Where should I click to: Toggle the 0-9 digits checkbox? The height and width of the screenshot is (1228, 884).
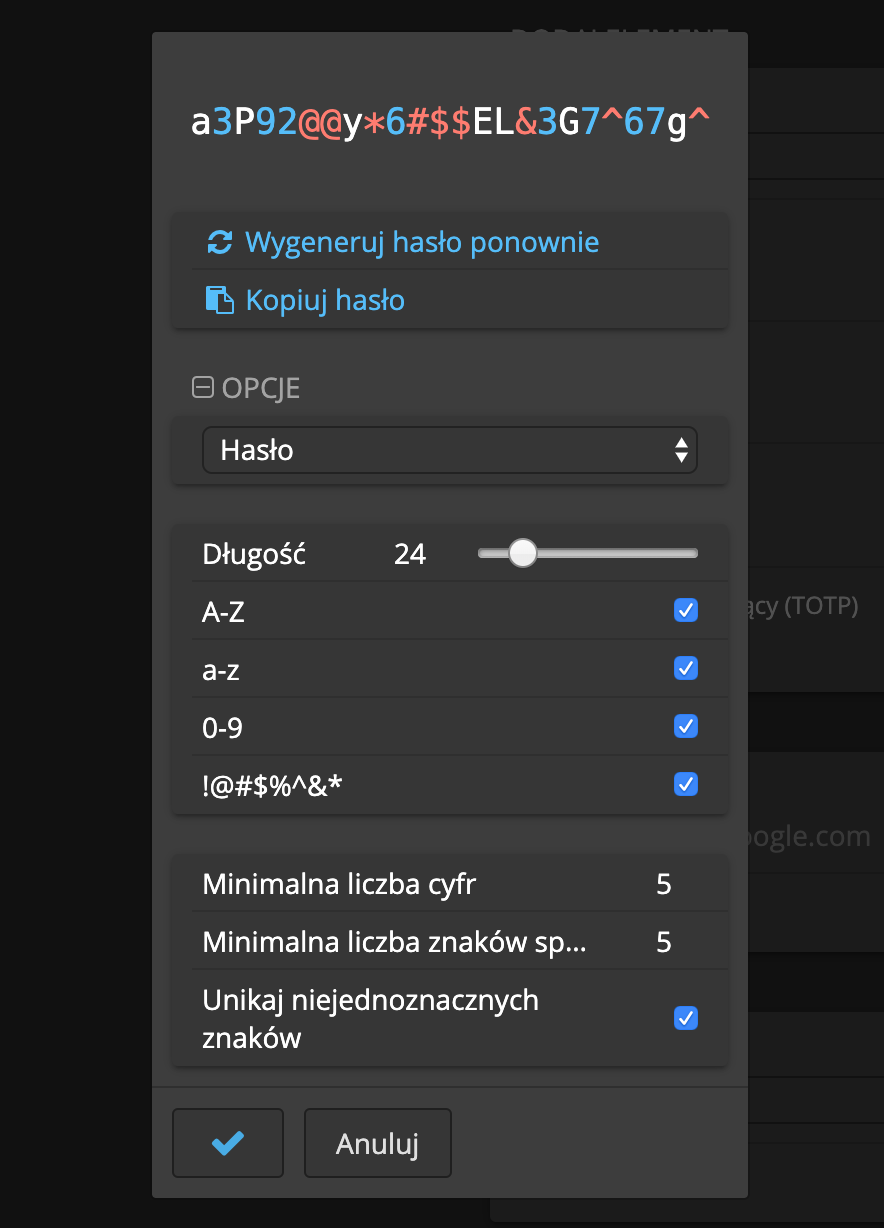click(x=686, y=726)
